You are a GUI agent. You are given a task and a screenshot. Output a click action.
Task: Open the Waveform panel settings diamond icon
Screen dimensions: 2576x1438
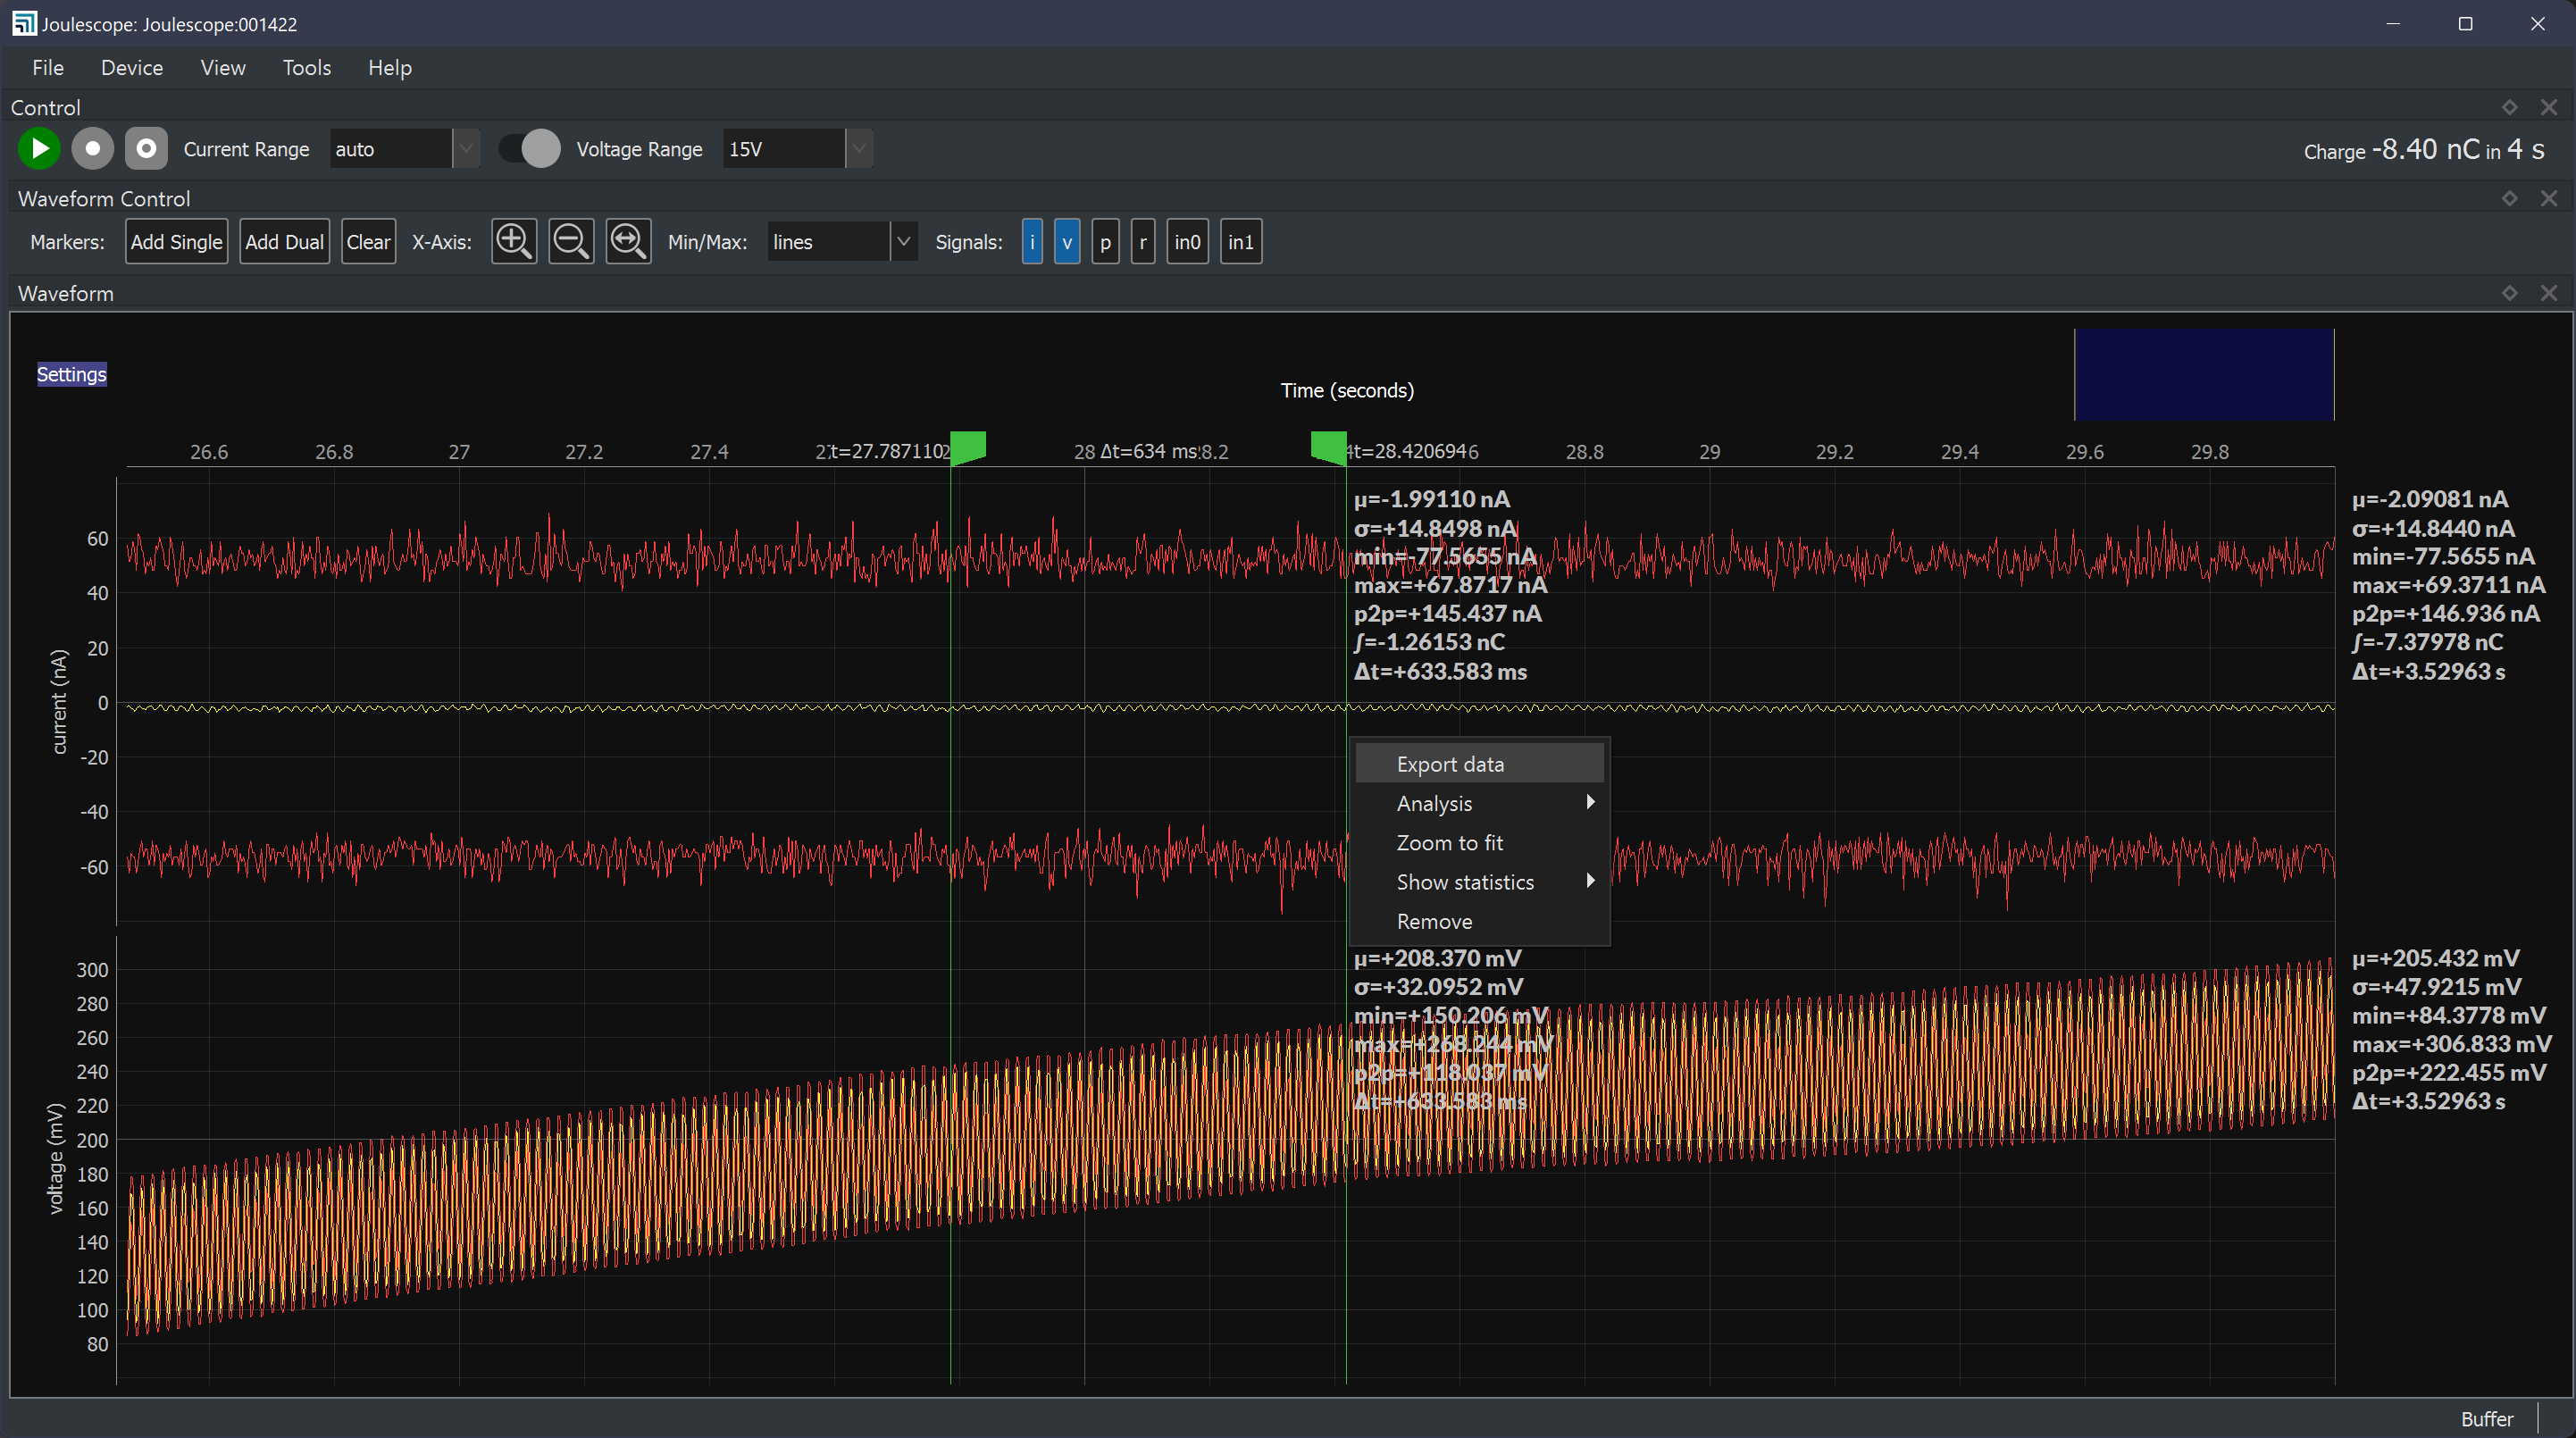(2509, 292)
